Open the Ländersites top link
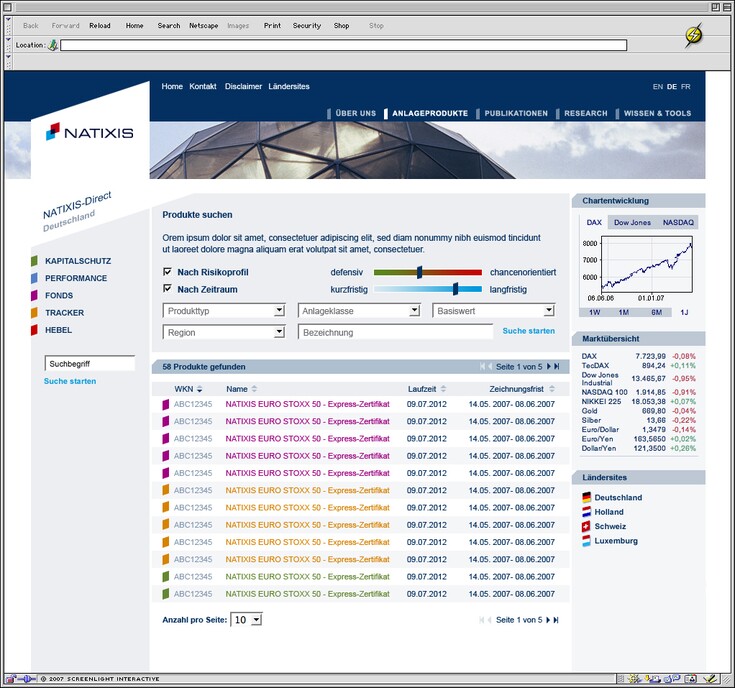735x688 pixels. (x=289, y=86)
